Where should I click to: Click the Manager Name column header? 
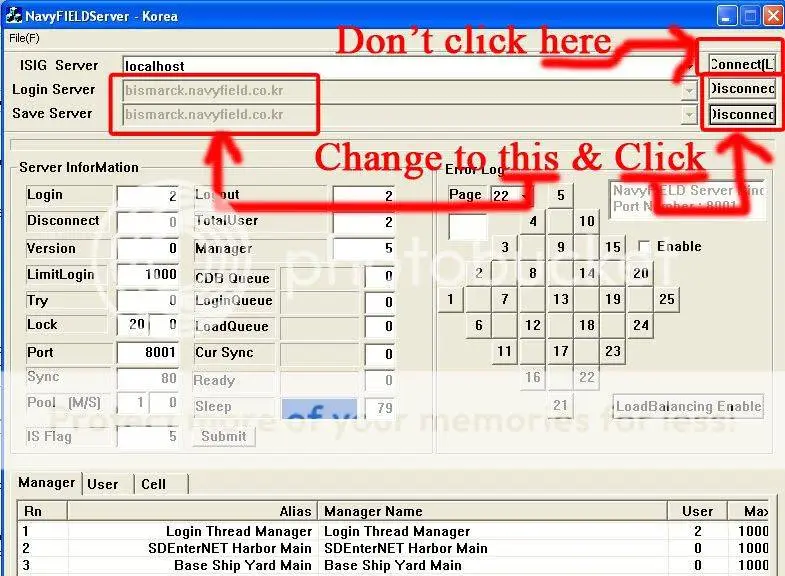(493, 511)
